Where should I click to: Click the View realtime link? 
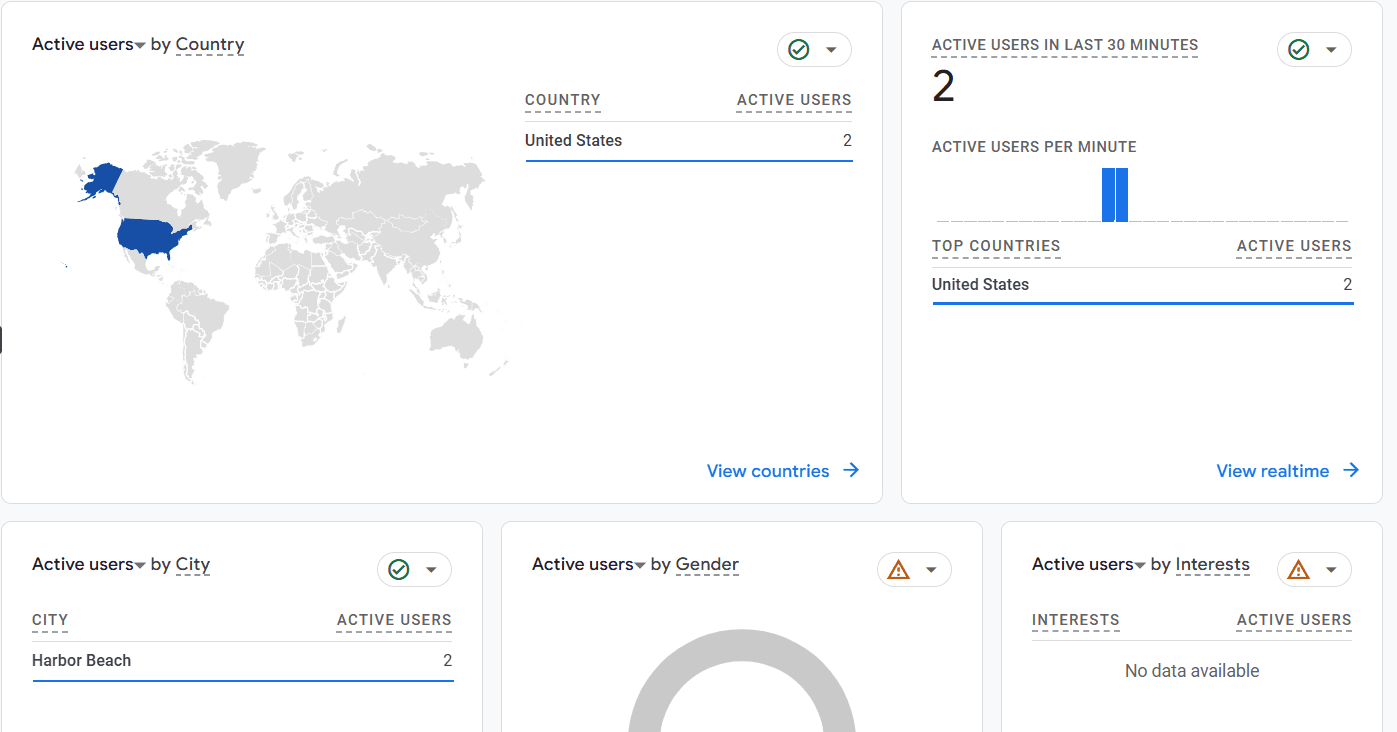coord(1273,470)
